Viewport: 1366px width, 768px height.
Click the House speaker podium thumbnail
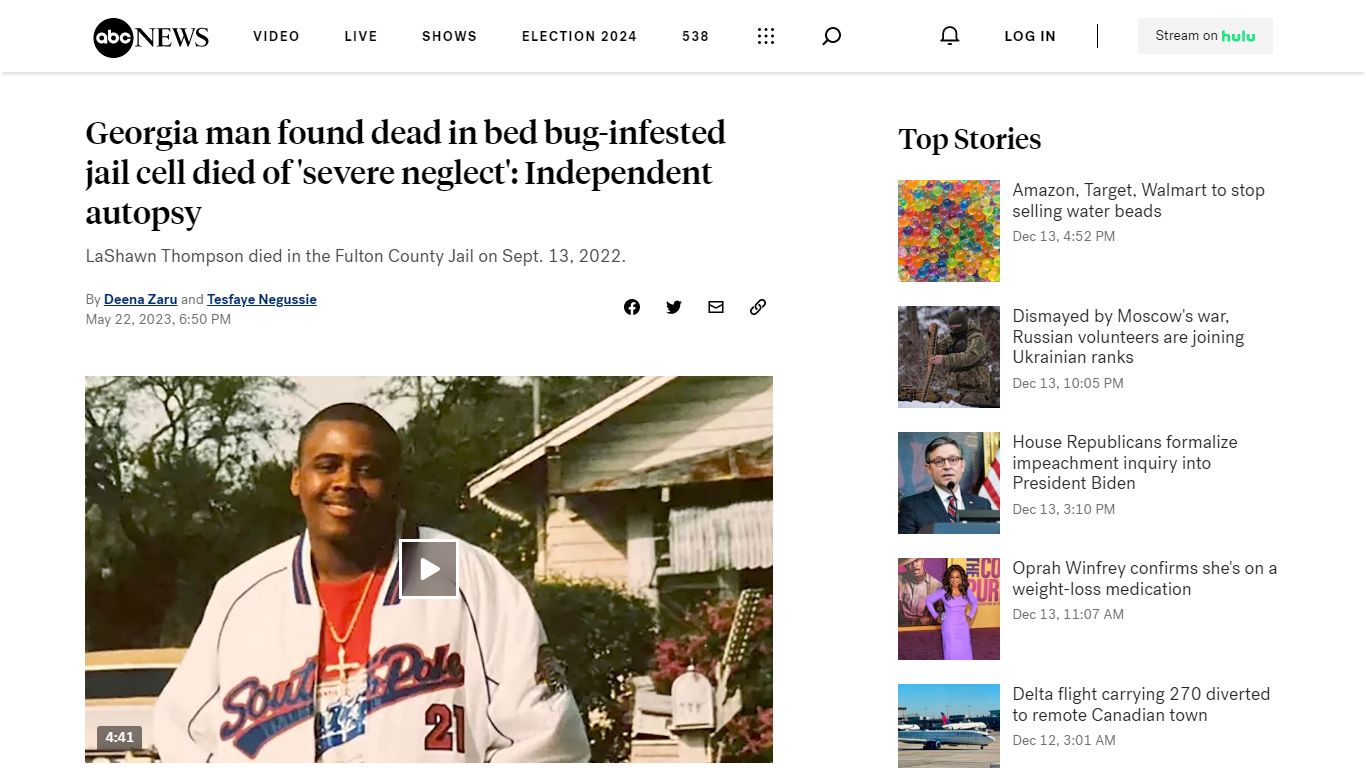coord(949,483)
